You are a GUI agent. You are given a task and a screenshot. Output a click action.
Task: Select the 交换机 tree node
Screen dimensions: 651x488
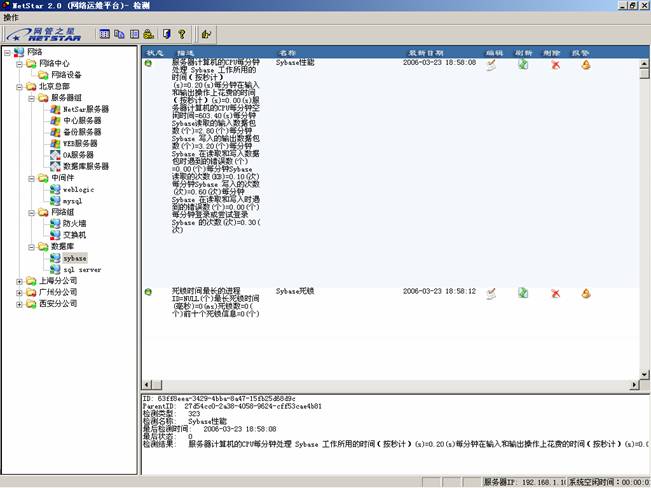click(74, 235)
